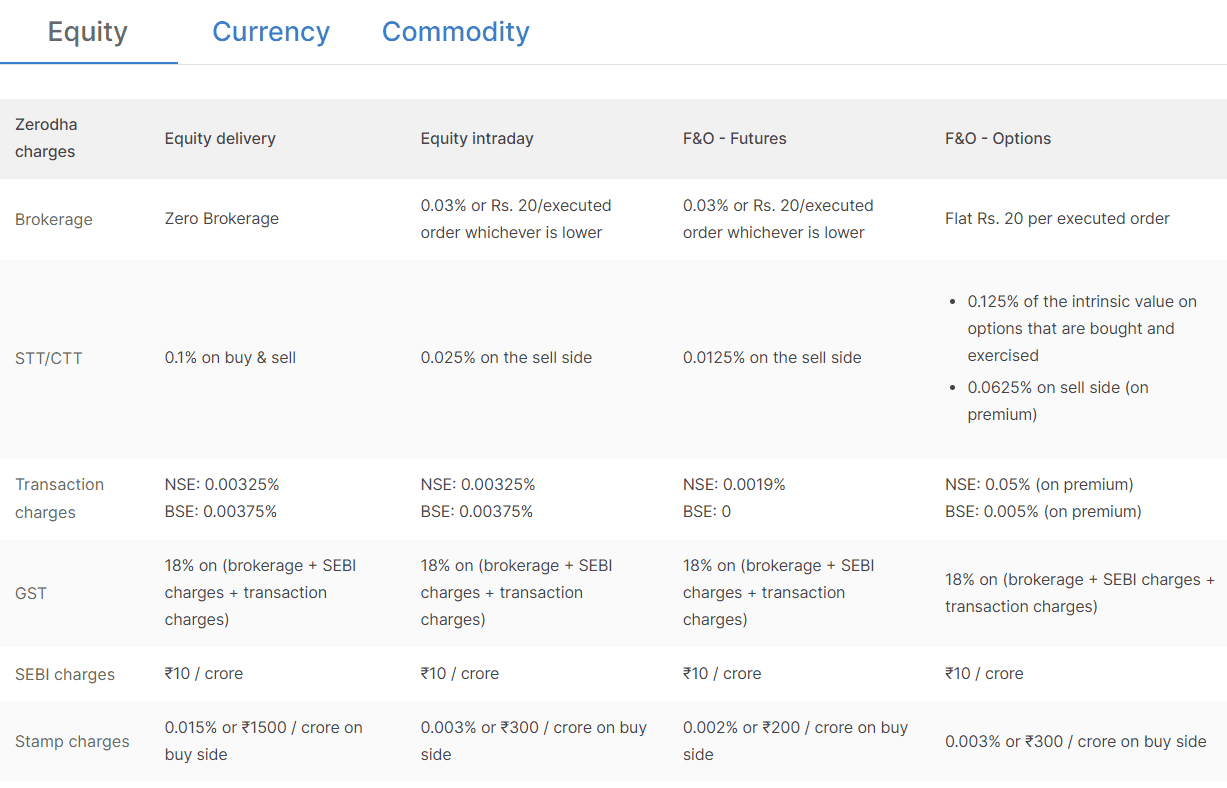This screenshot has width=1227, height=788.
Task: Click the '0.0625% on sell side' bullet
Action: (1058, 400)
